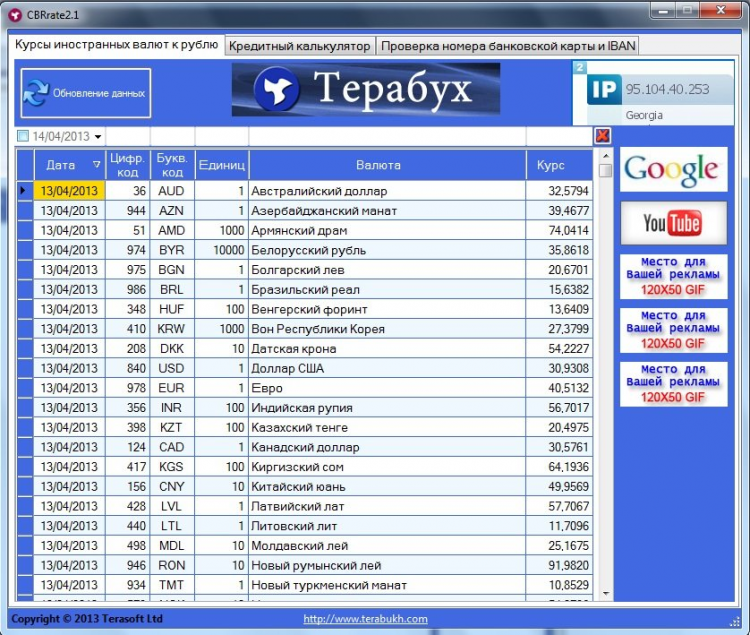Click the table scrollbar thumb
Viewport: 750px width, 635px height.
click(x=606, y=171)
